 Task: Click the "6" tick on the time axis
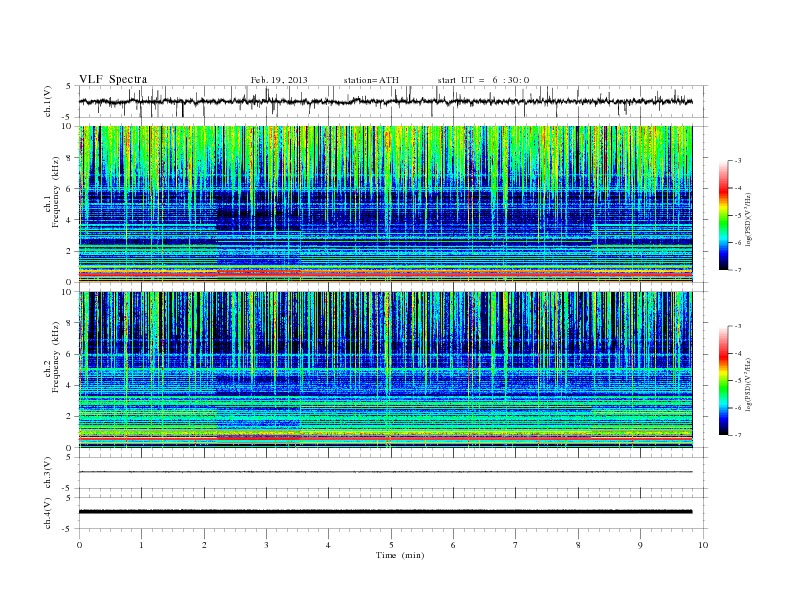(x=453, y=545)
